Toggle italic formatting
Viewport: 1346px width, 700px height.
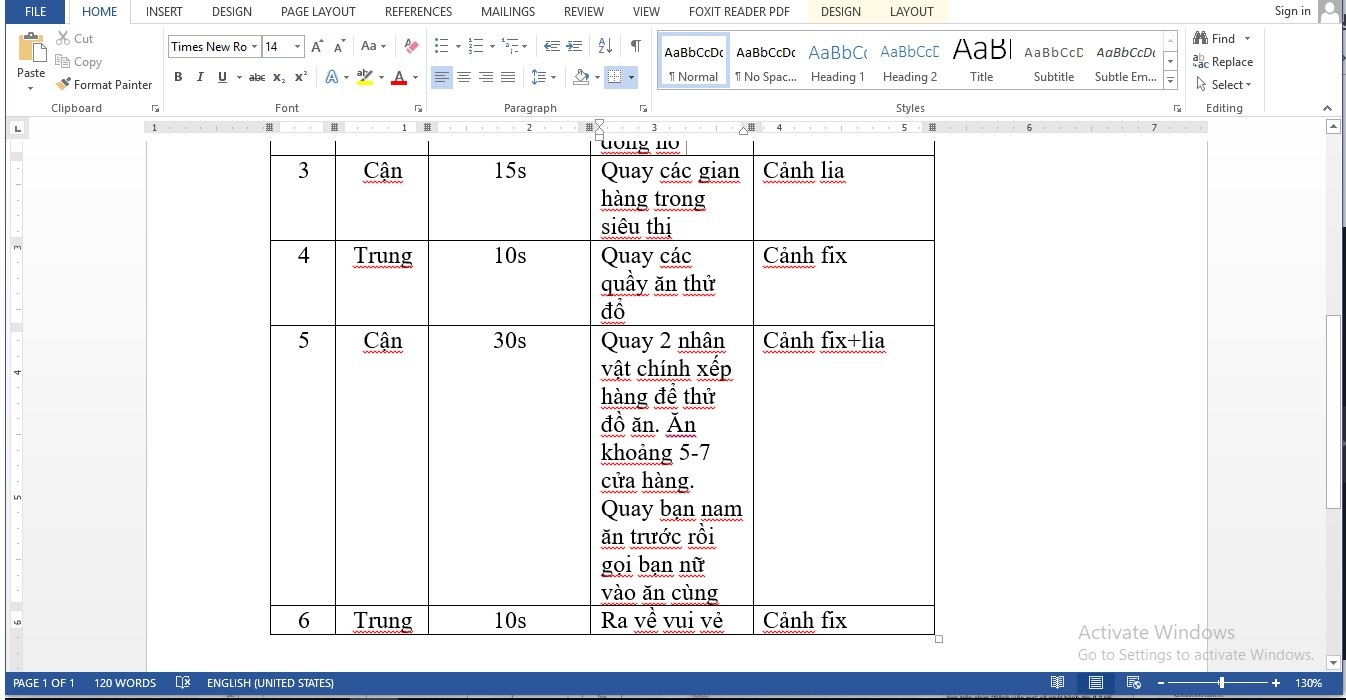coord(200,77)
